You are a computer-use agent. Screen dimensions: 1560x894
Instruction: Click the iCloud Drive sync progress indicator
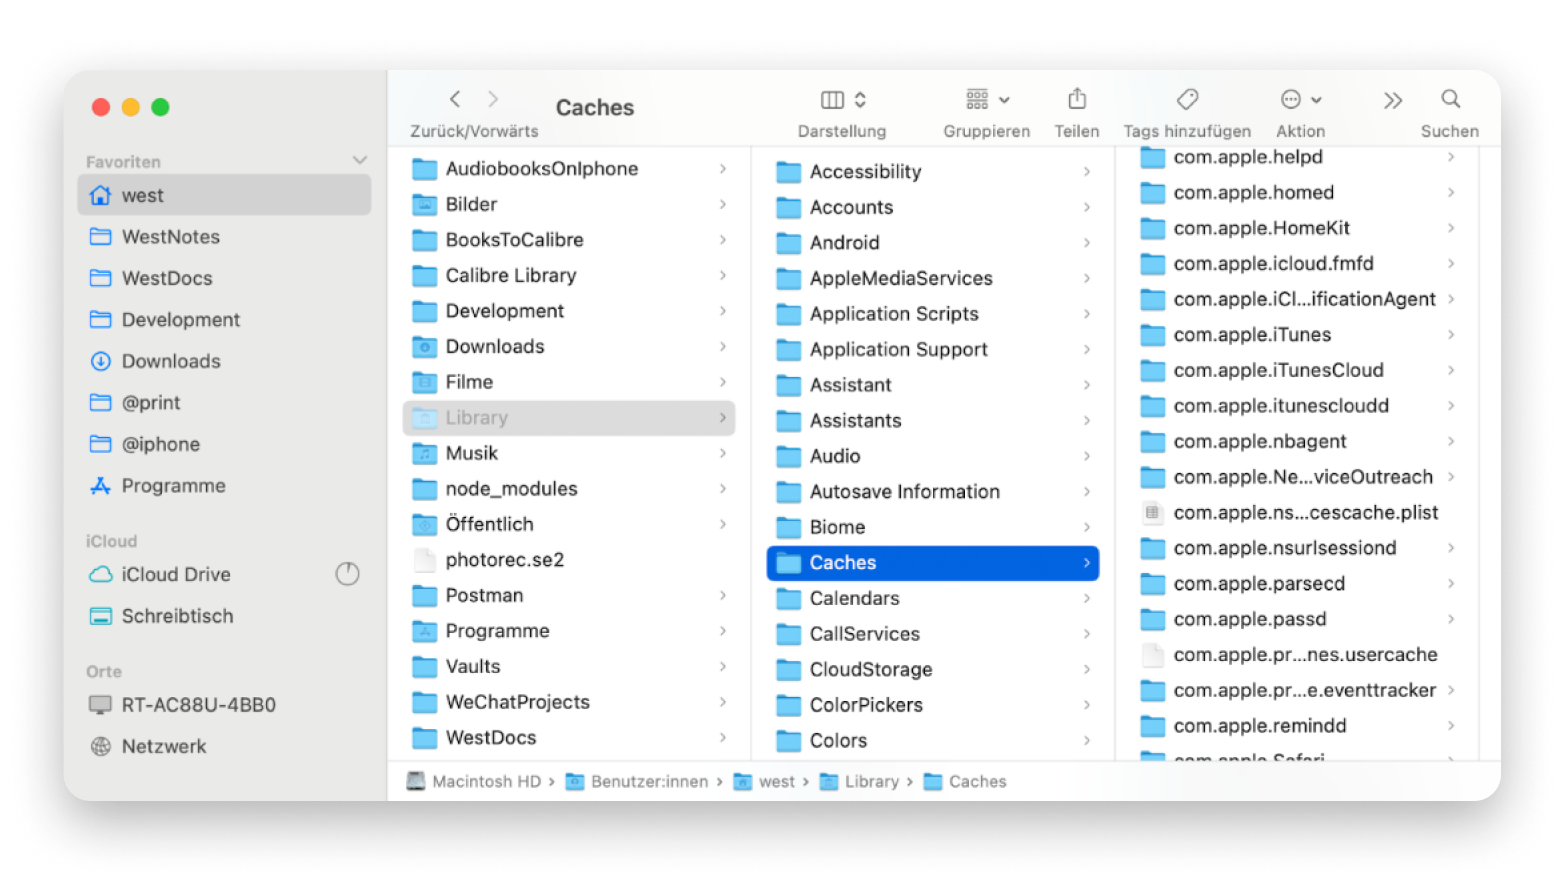pos(347,574)
